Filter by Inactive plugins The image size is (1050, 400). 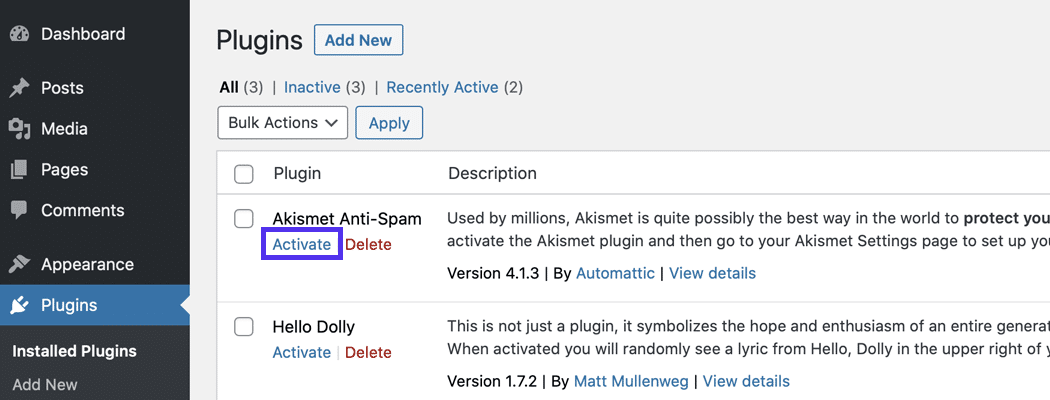click(x=311, y=87)
